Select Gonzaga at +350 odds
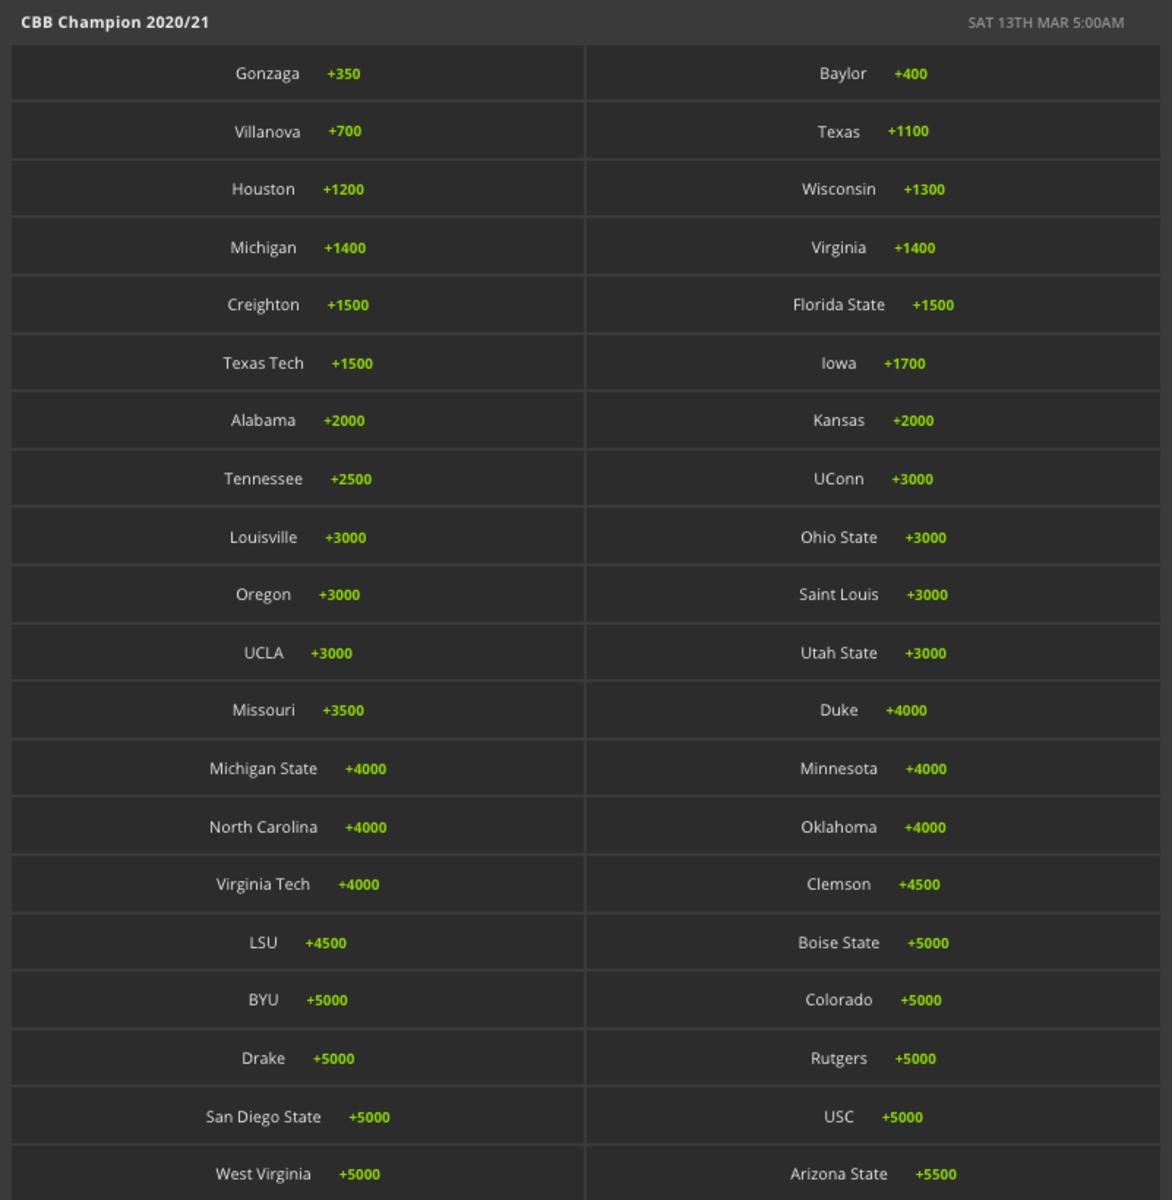1172x1200 pixels. pyautogui.click(x=298, y=74)
